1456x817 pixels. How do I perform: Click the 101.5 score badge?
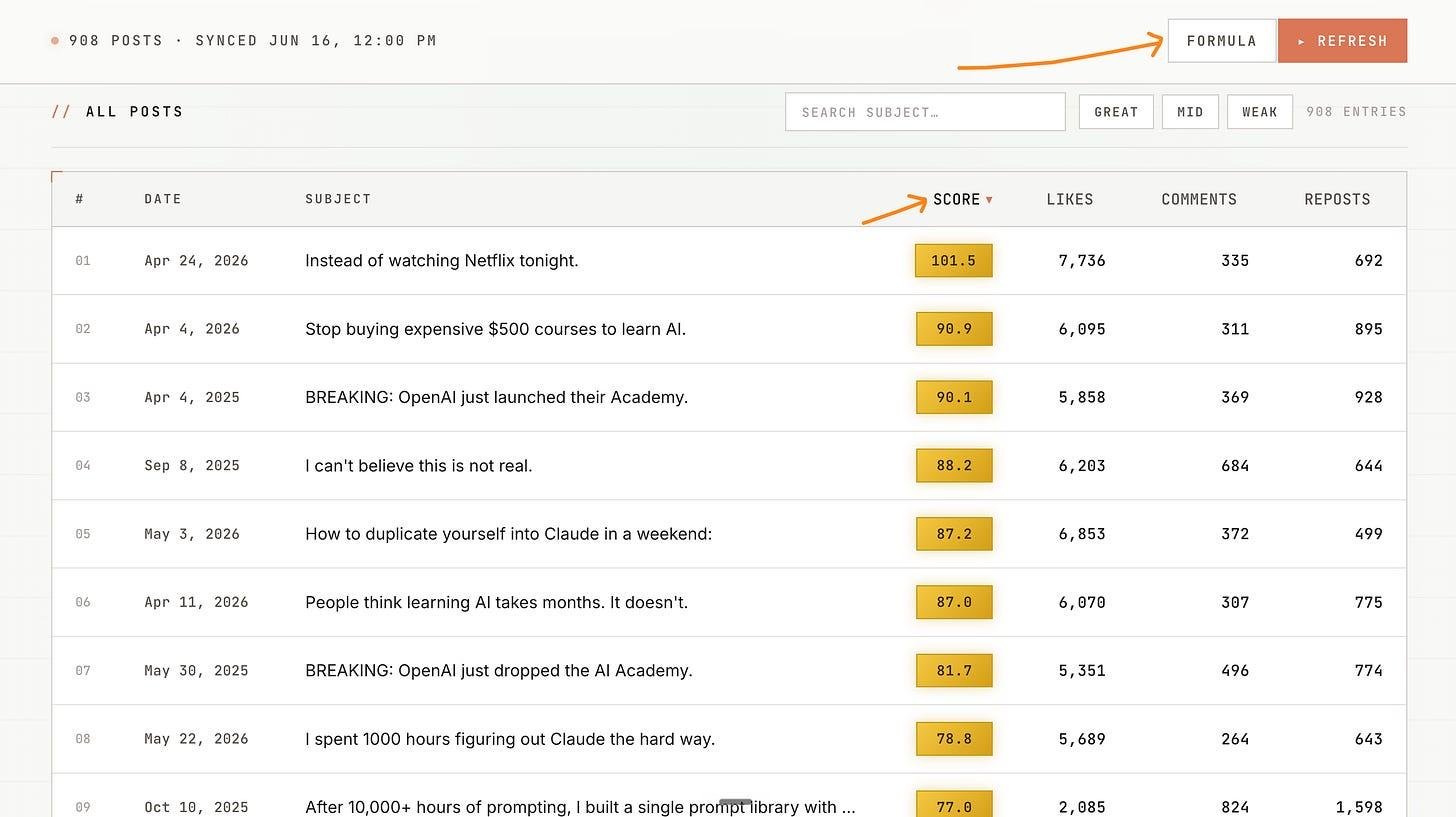click(954, 261)
